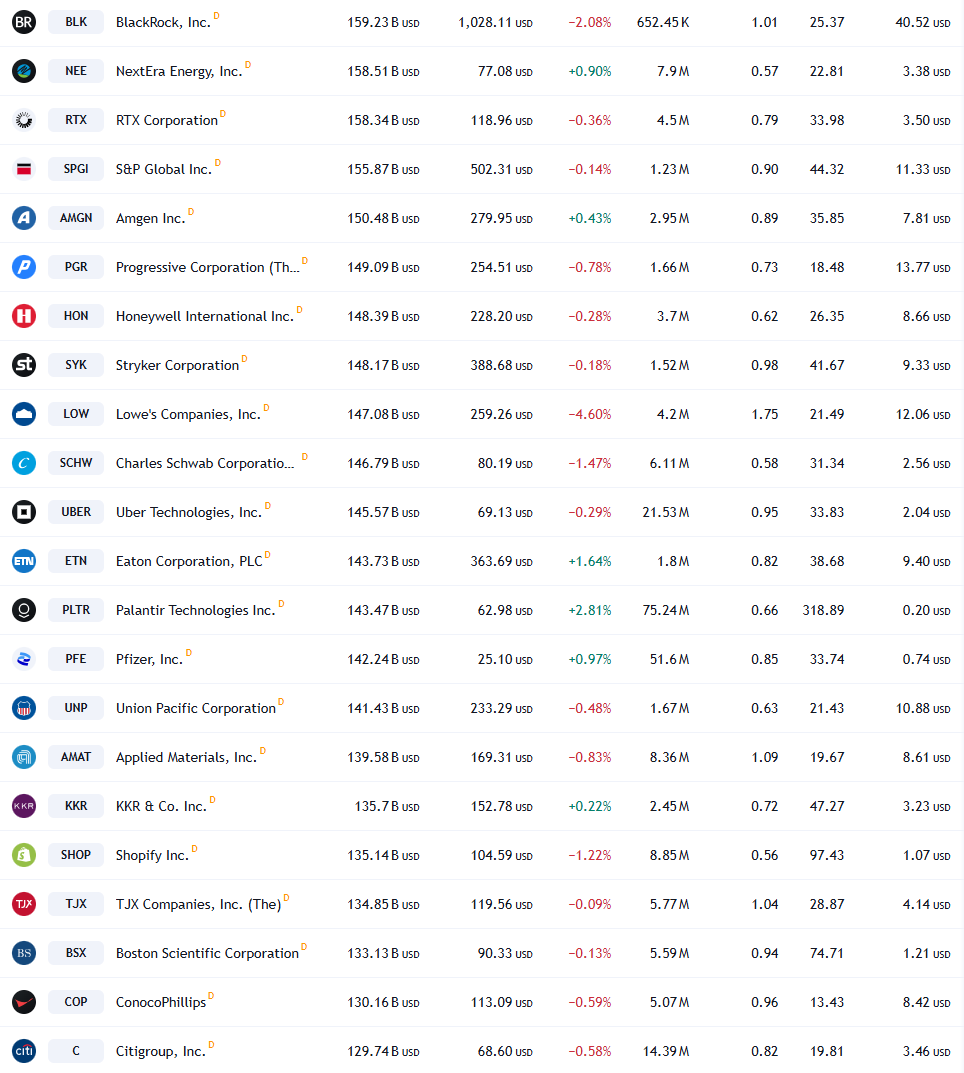Open BlackRock, Inc. company link
Image resolution: width=964 pixels, height=1073 pixels.
coord(163,23)
